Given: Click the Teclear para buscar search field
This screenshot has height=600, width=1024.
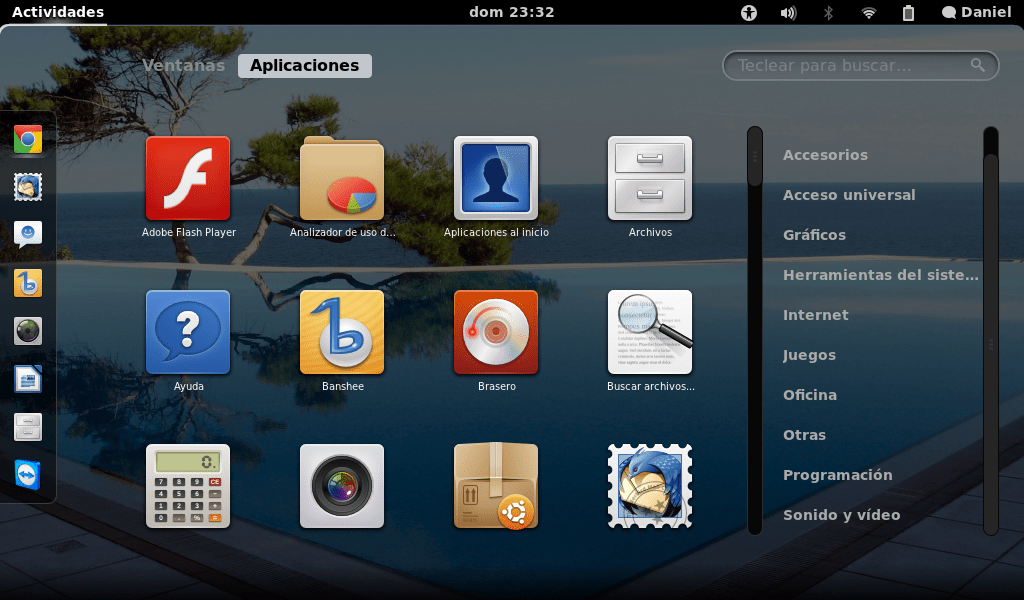Looking at the screenshot, I should click(860, 65).
